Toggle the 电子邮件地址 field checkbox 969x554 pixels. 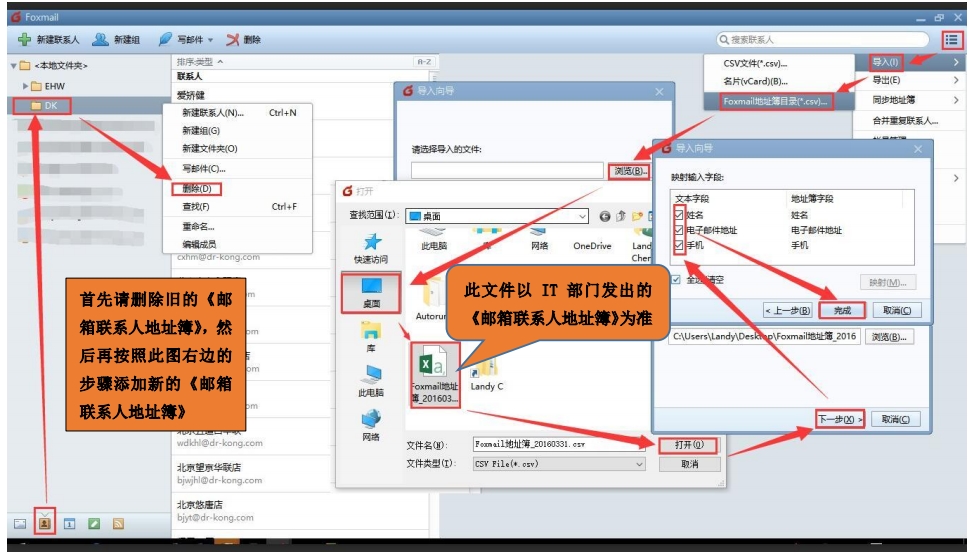[x=679, y=230]
